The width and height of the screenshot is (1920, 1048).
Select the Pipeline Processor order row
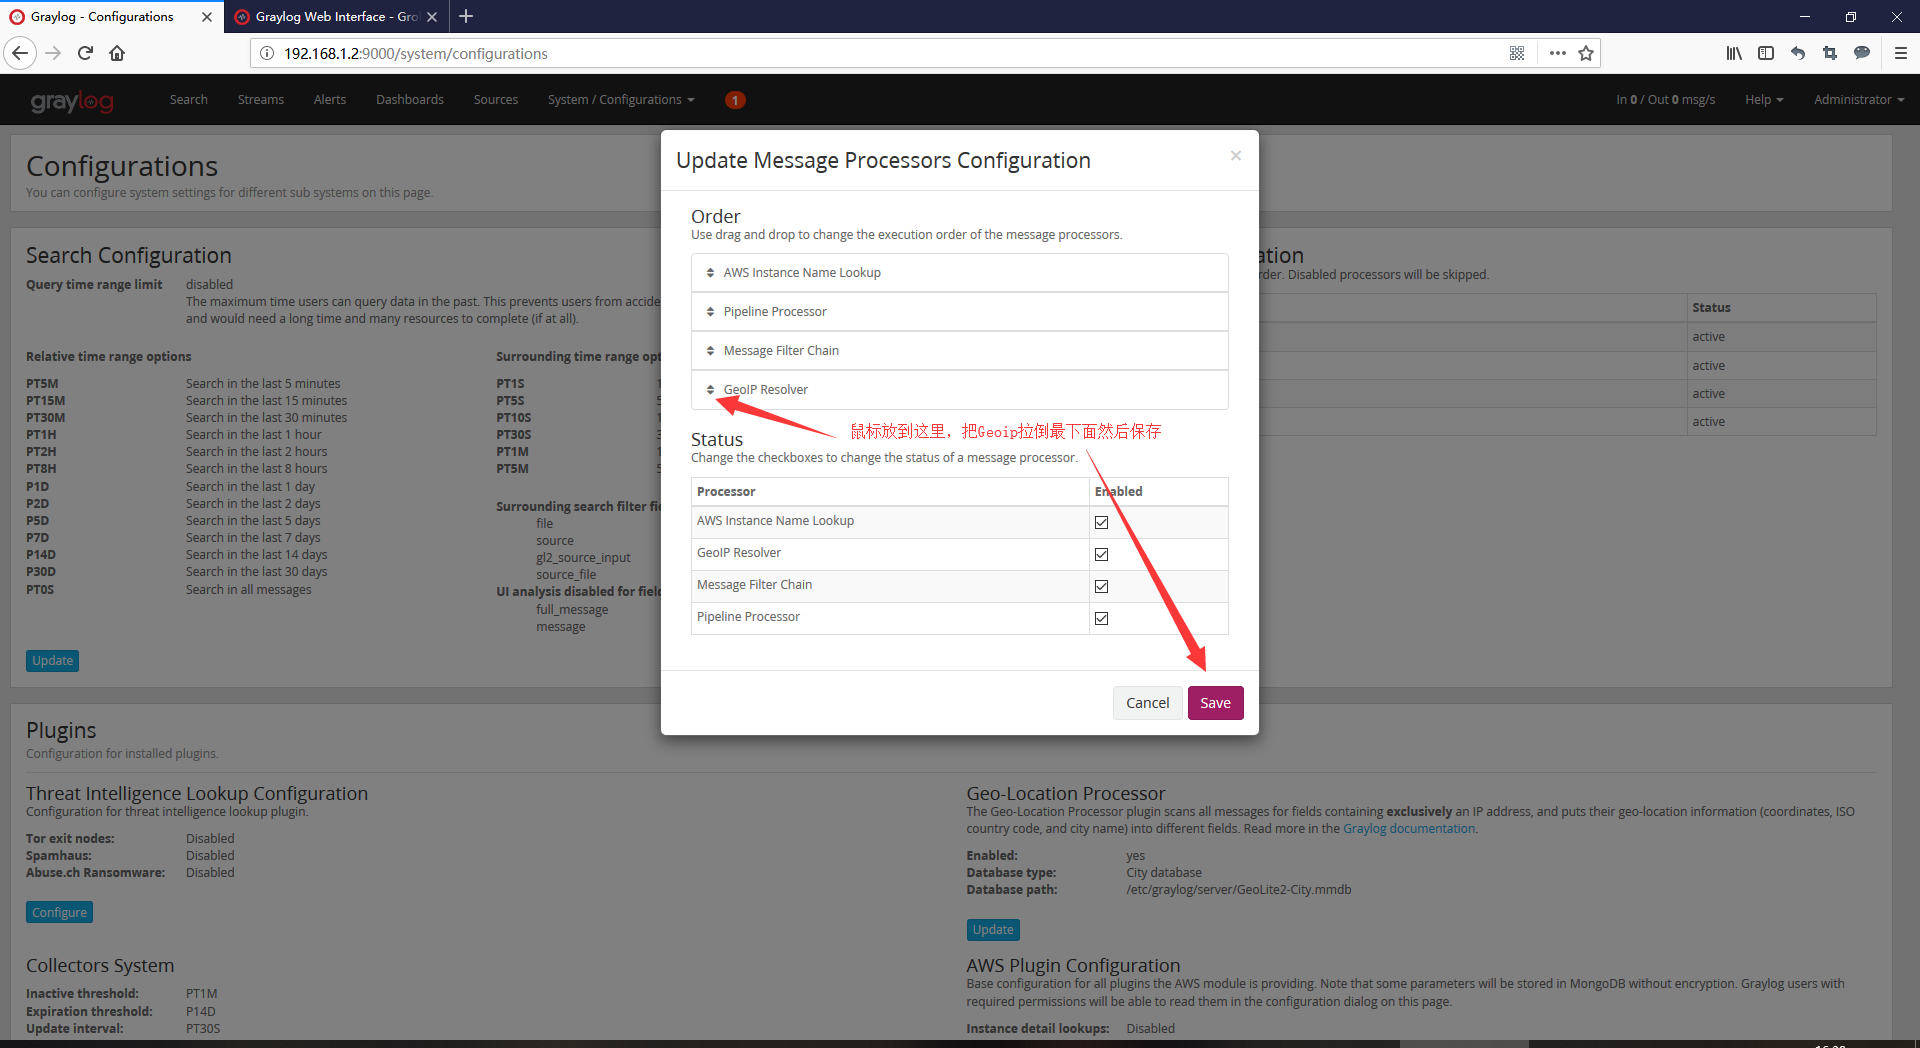click(x=959, y=312)
